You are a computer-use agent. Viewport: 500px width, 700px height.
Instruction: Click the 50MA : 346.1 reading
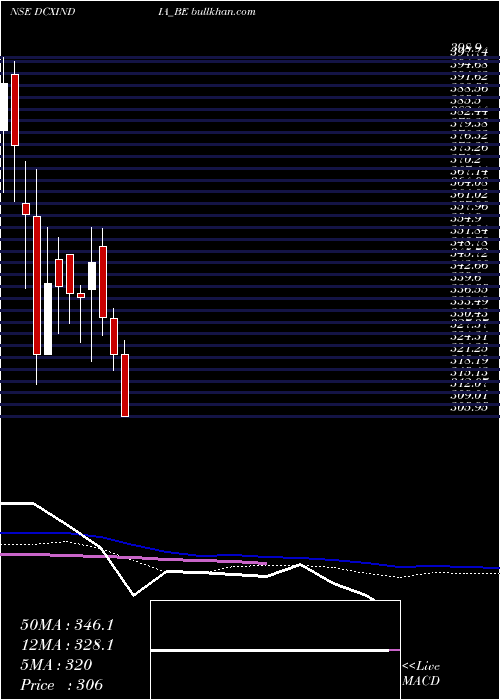[x=67, y=625]
